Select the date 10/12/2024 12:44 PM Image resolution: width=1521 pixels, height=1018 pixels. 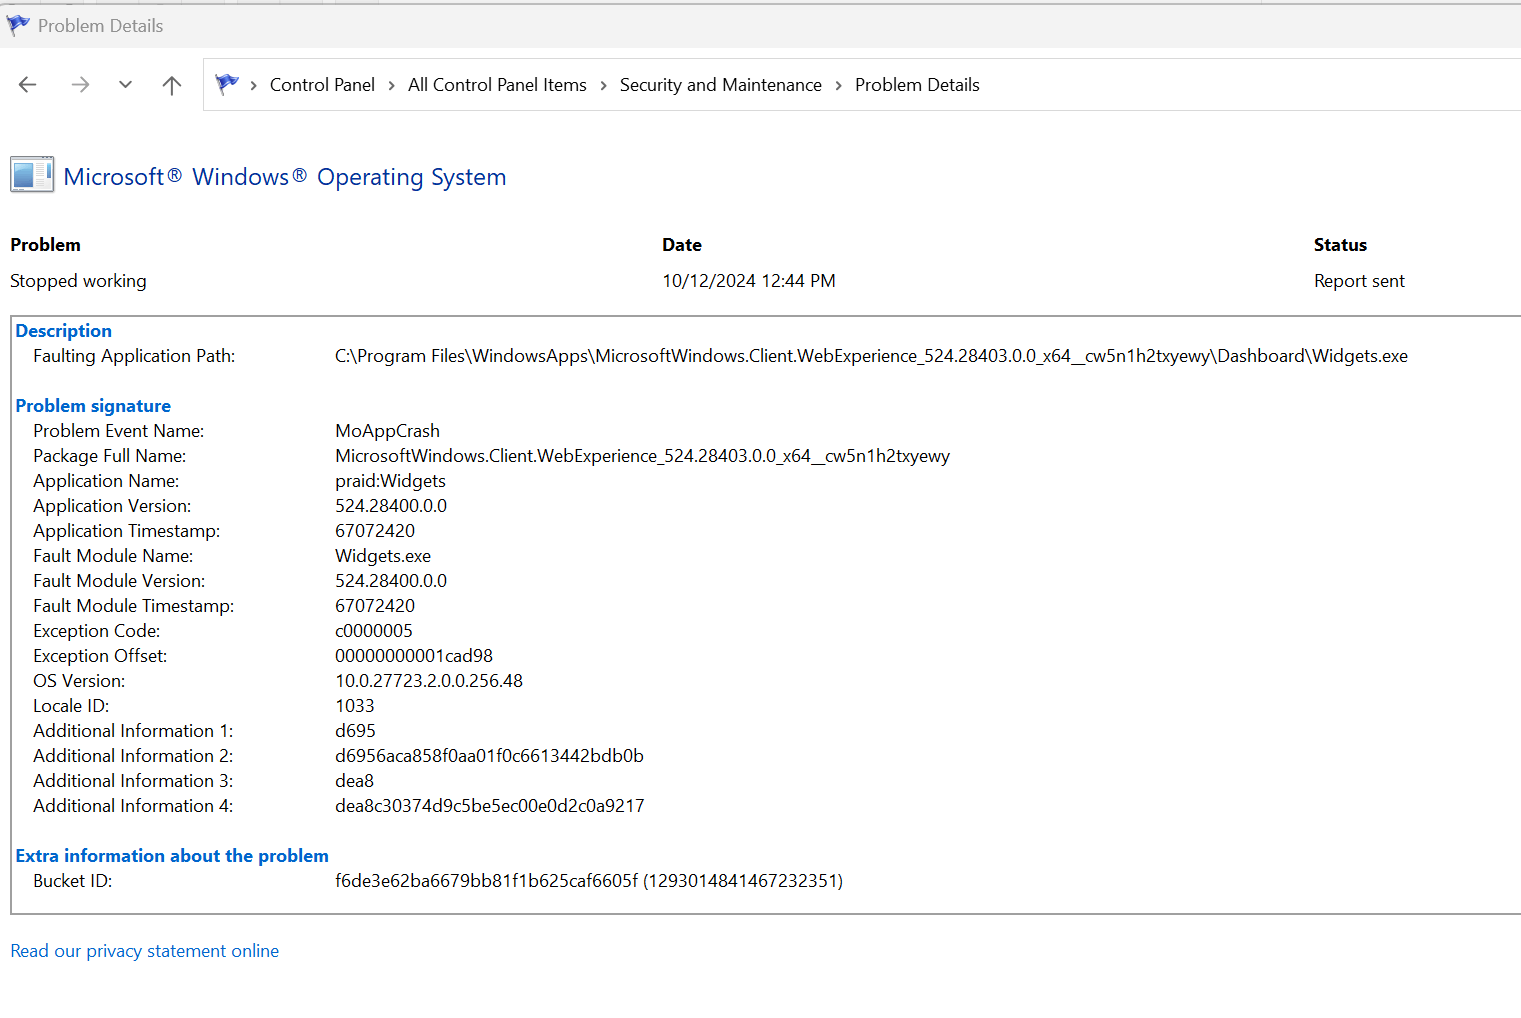tap(749, 281)
